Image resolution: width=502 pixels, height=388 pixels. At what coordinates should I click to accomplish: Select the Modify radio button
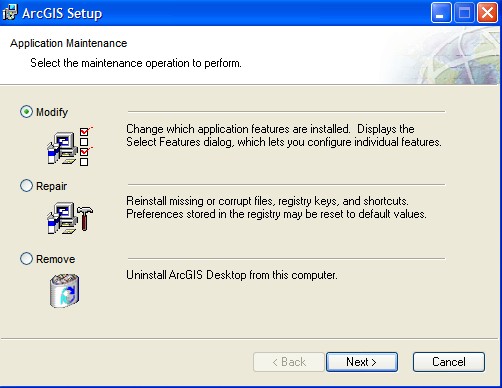[26, 112]
